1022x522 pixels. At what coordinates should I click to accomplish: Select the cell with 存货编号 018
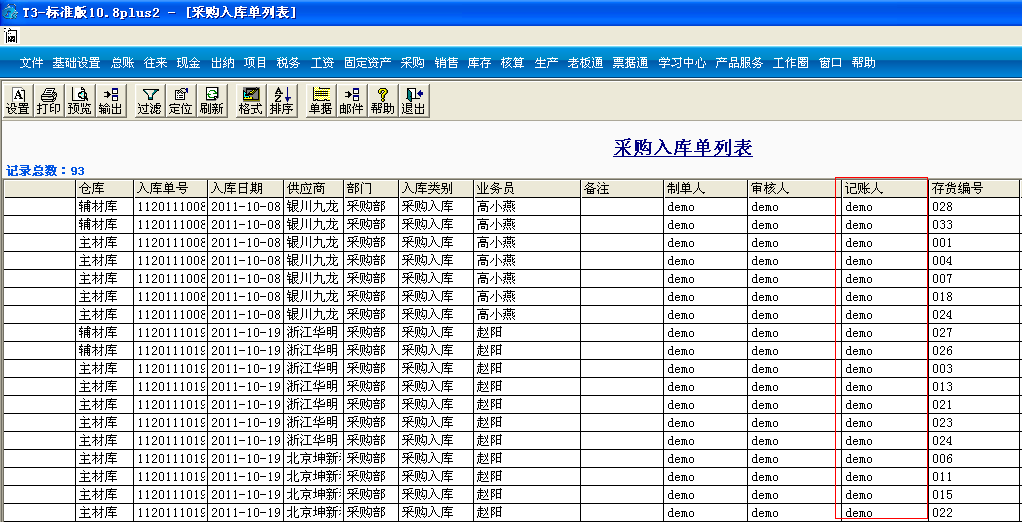point(973,297)
